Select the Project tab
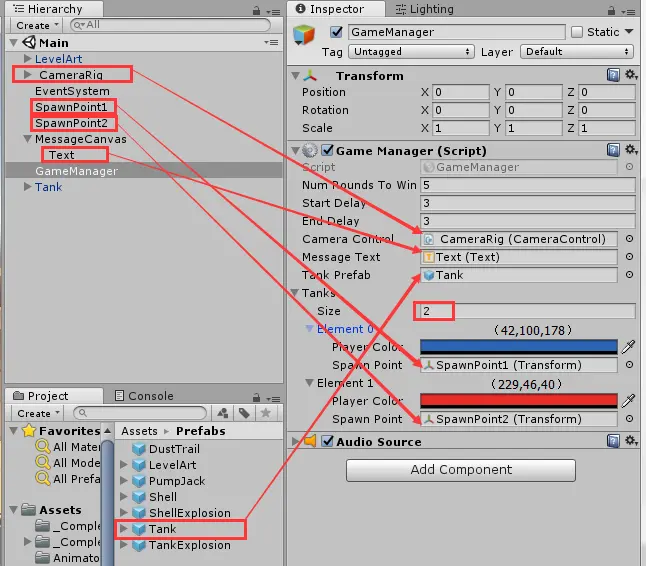The width and height of the screenshot is (646, 566). pos(54,396)
